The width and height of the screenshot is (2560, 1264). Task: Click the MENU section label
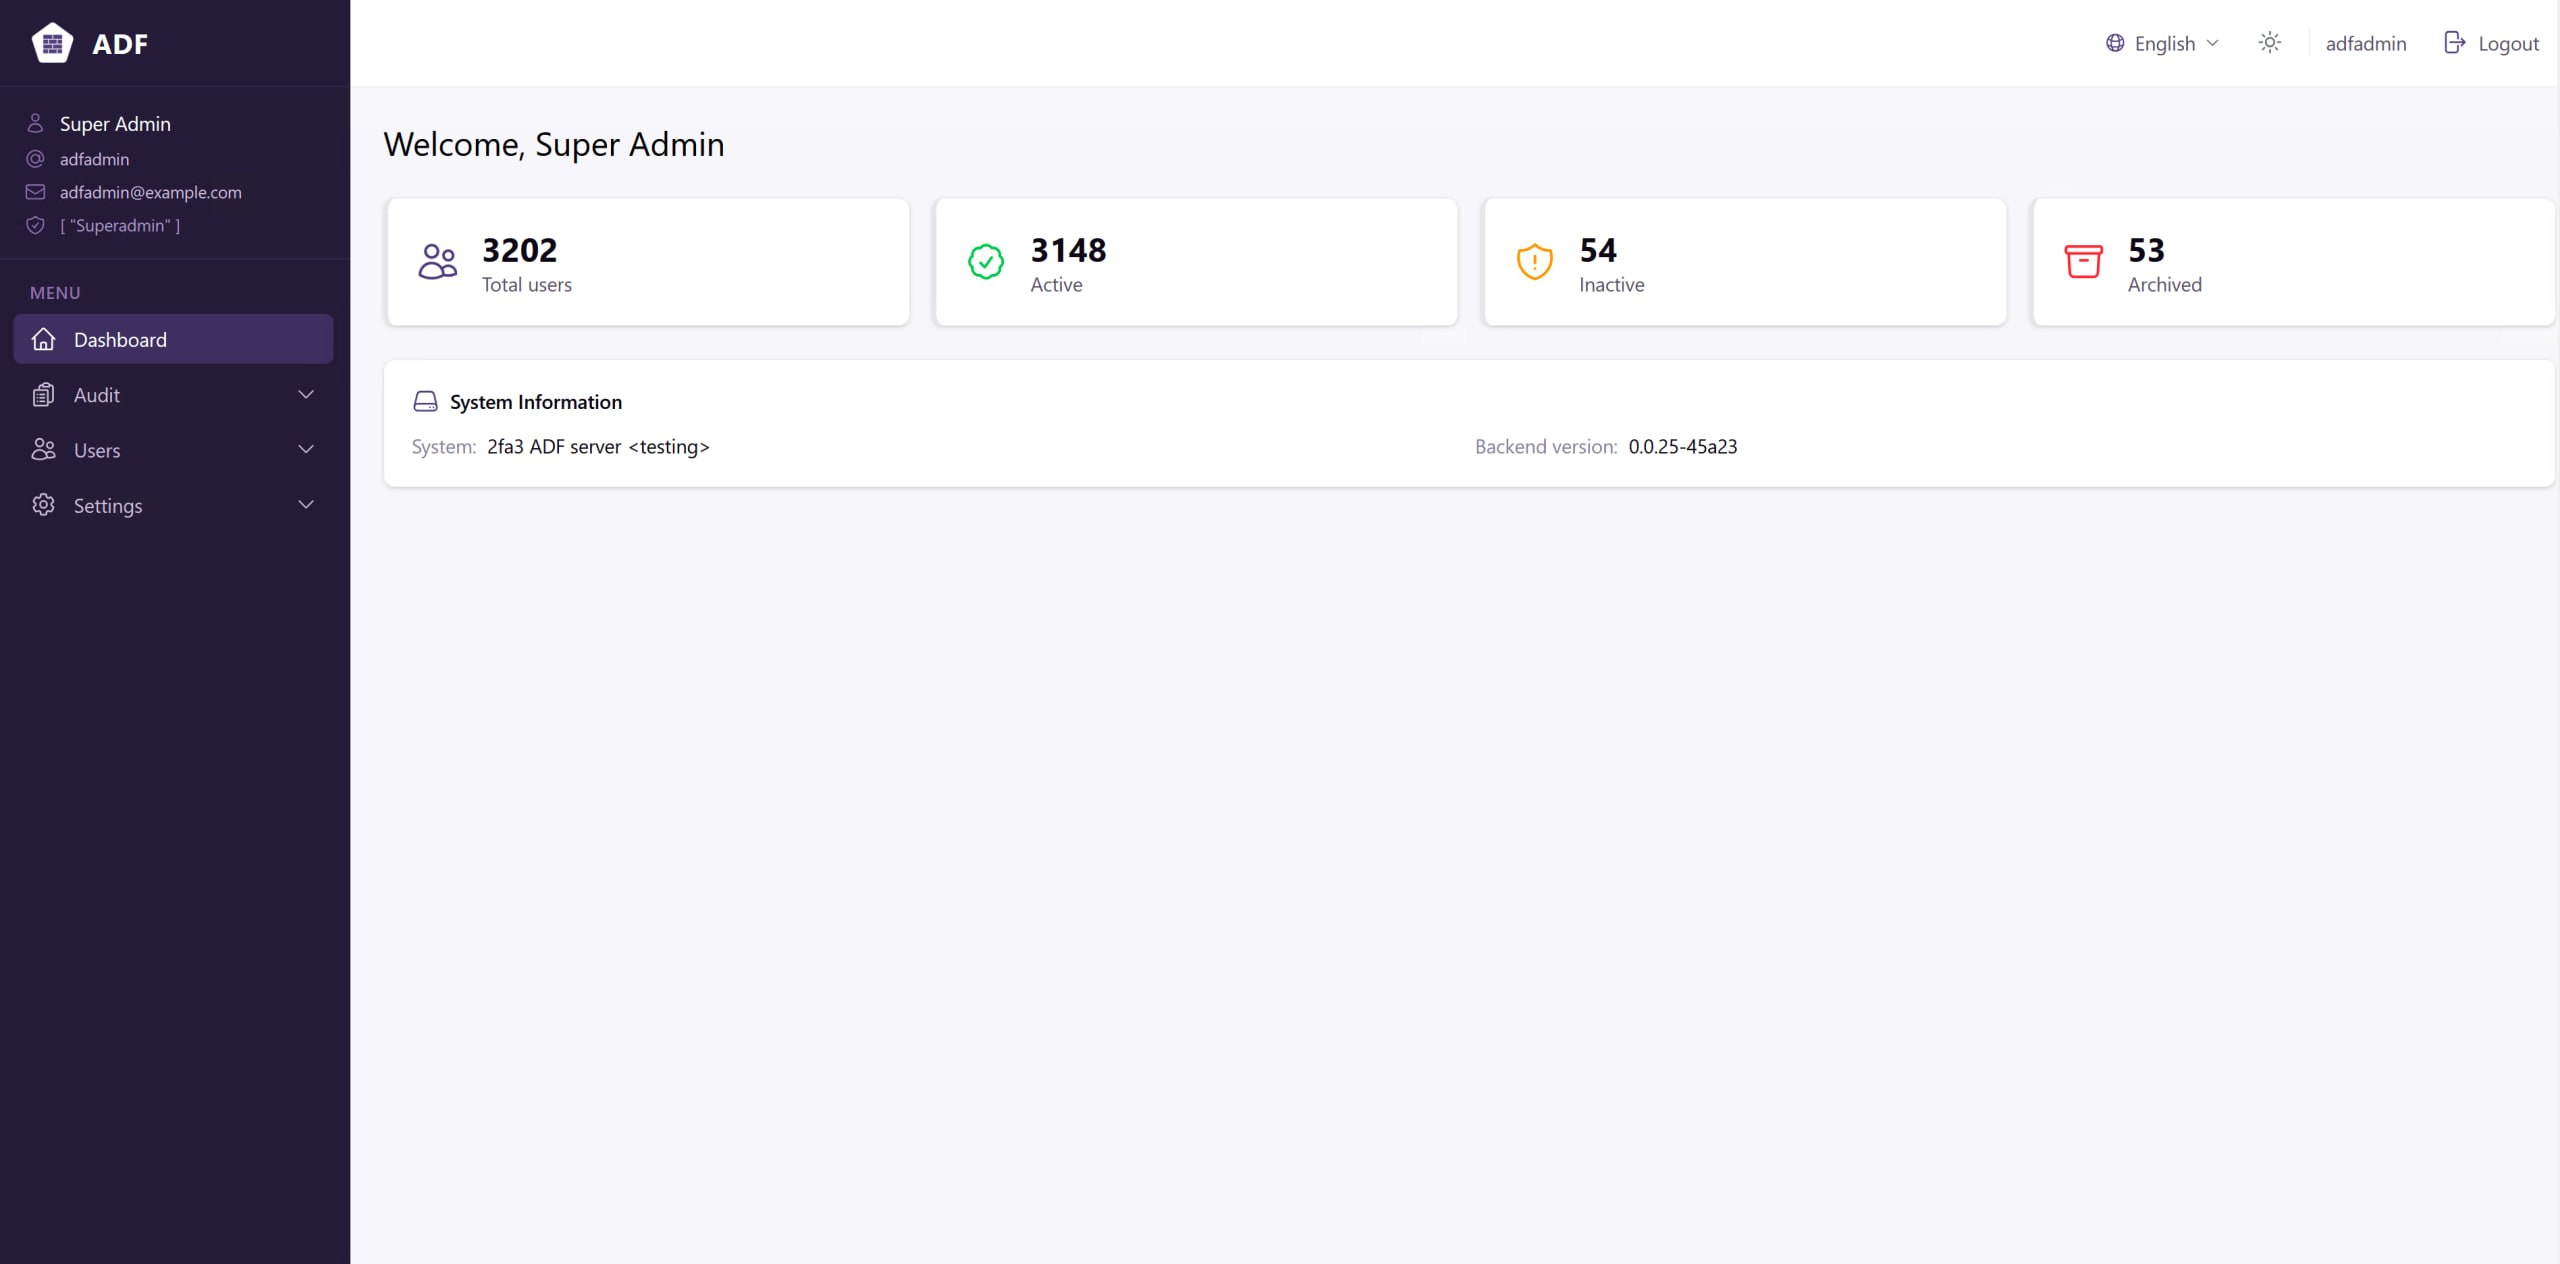[55, 293]
